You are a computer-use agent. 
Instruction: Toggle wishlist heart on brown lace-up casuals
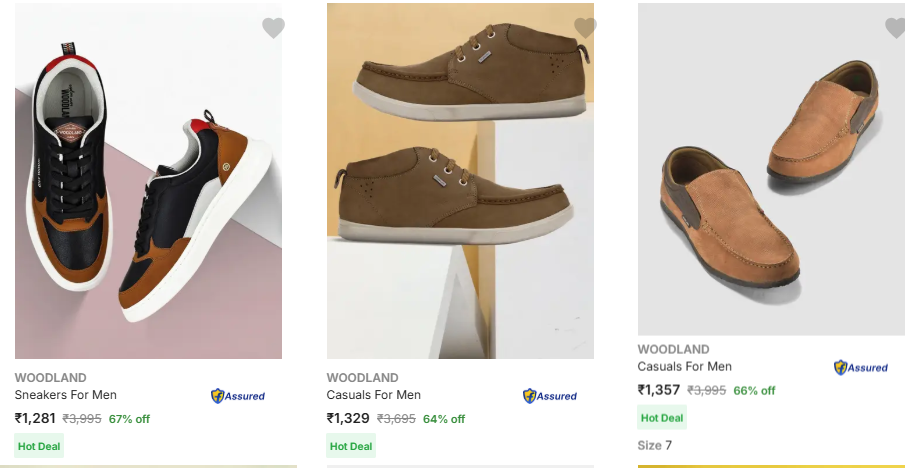click(585, 28)
